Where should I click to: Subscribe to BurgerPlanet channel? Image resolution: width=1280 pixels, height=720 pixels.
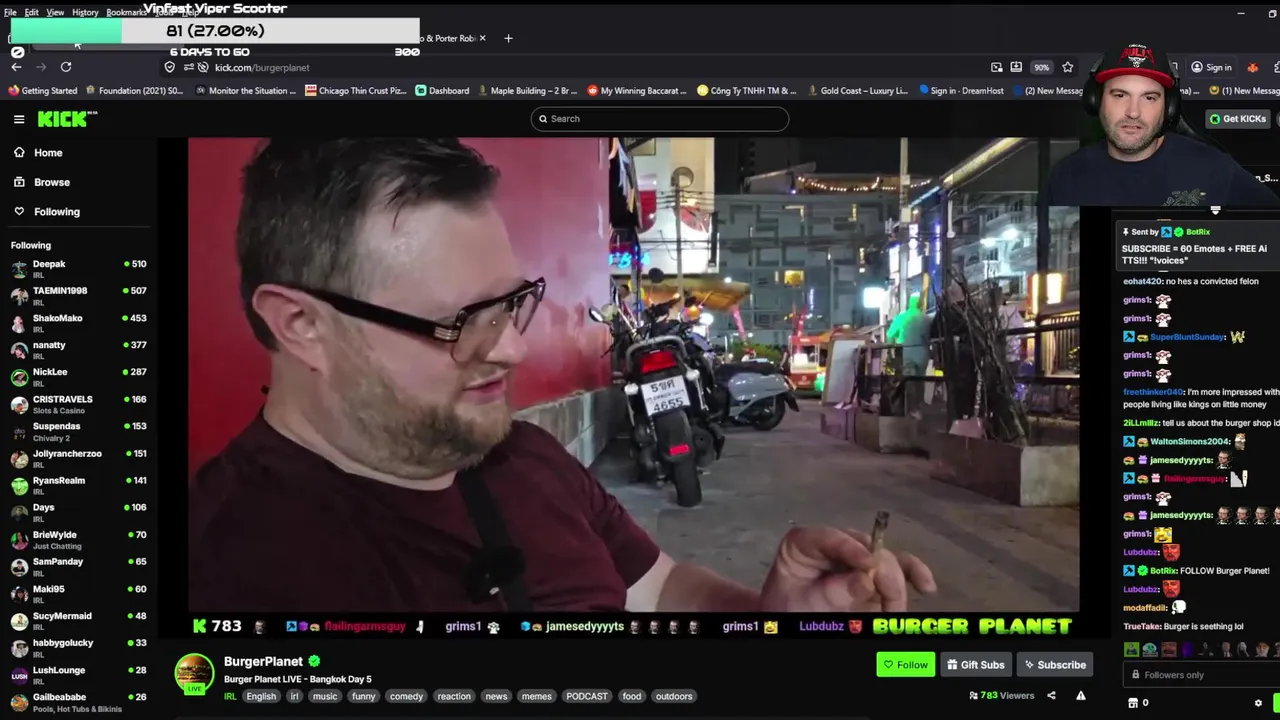click(1054, 665)
